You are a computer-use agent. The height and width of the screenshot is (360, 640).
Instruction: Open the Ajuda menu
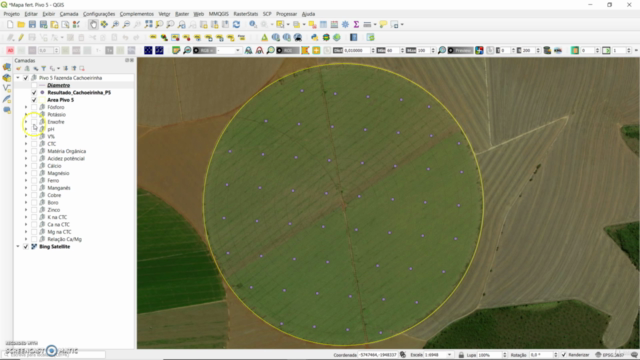click(308, 14)
